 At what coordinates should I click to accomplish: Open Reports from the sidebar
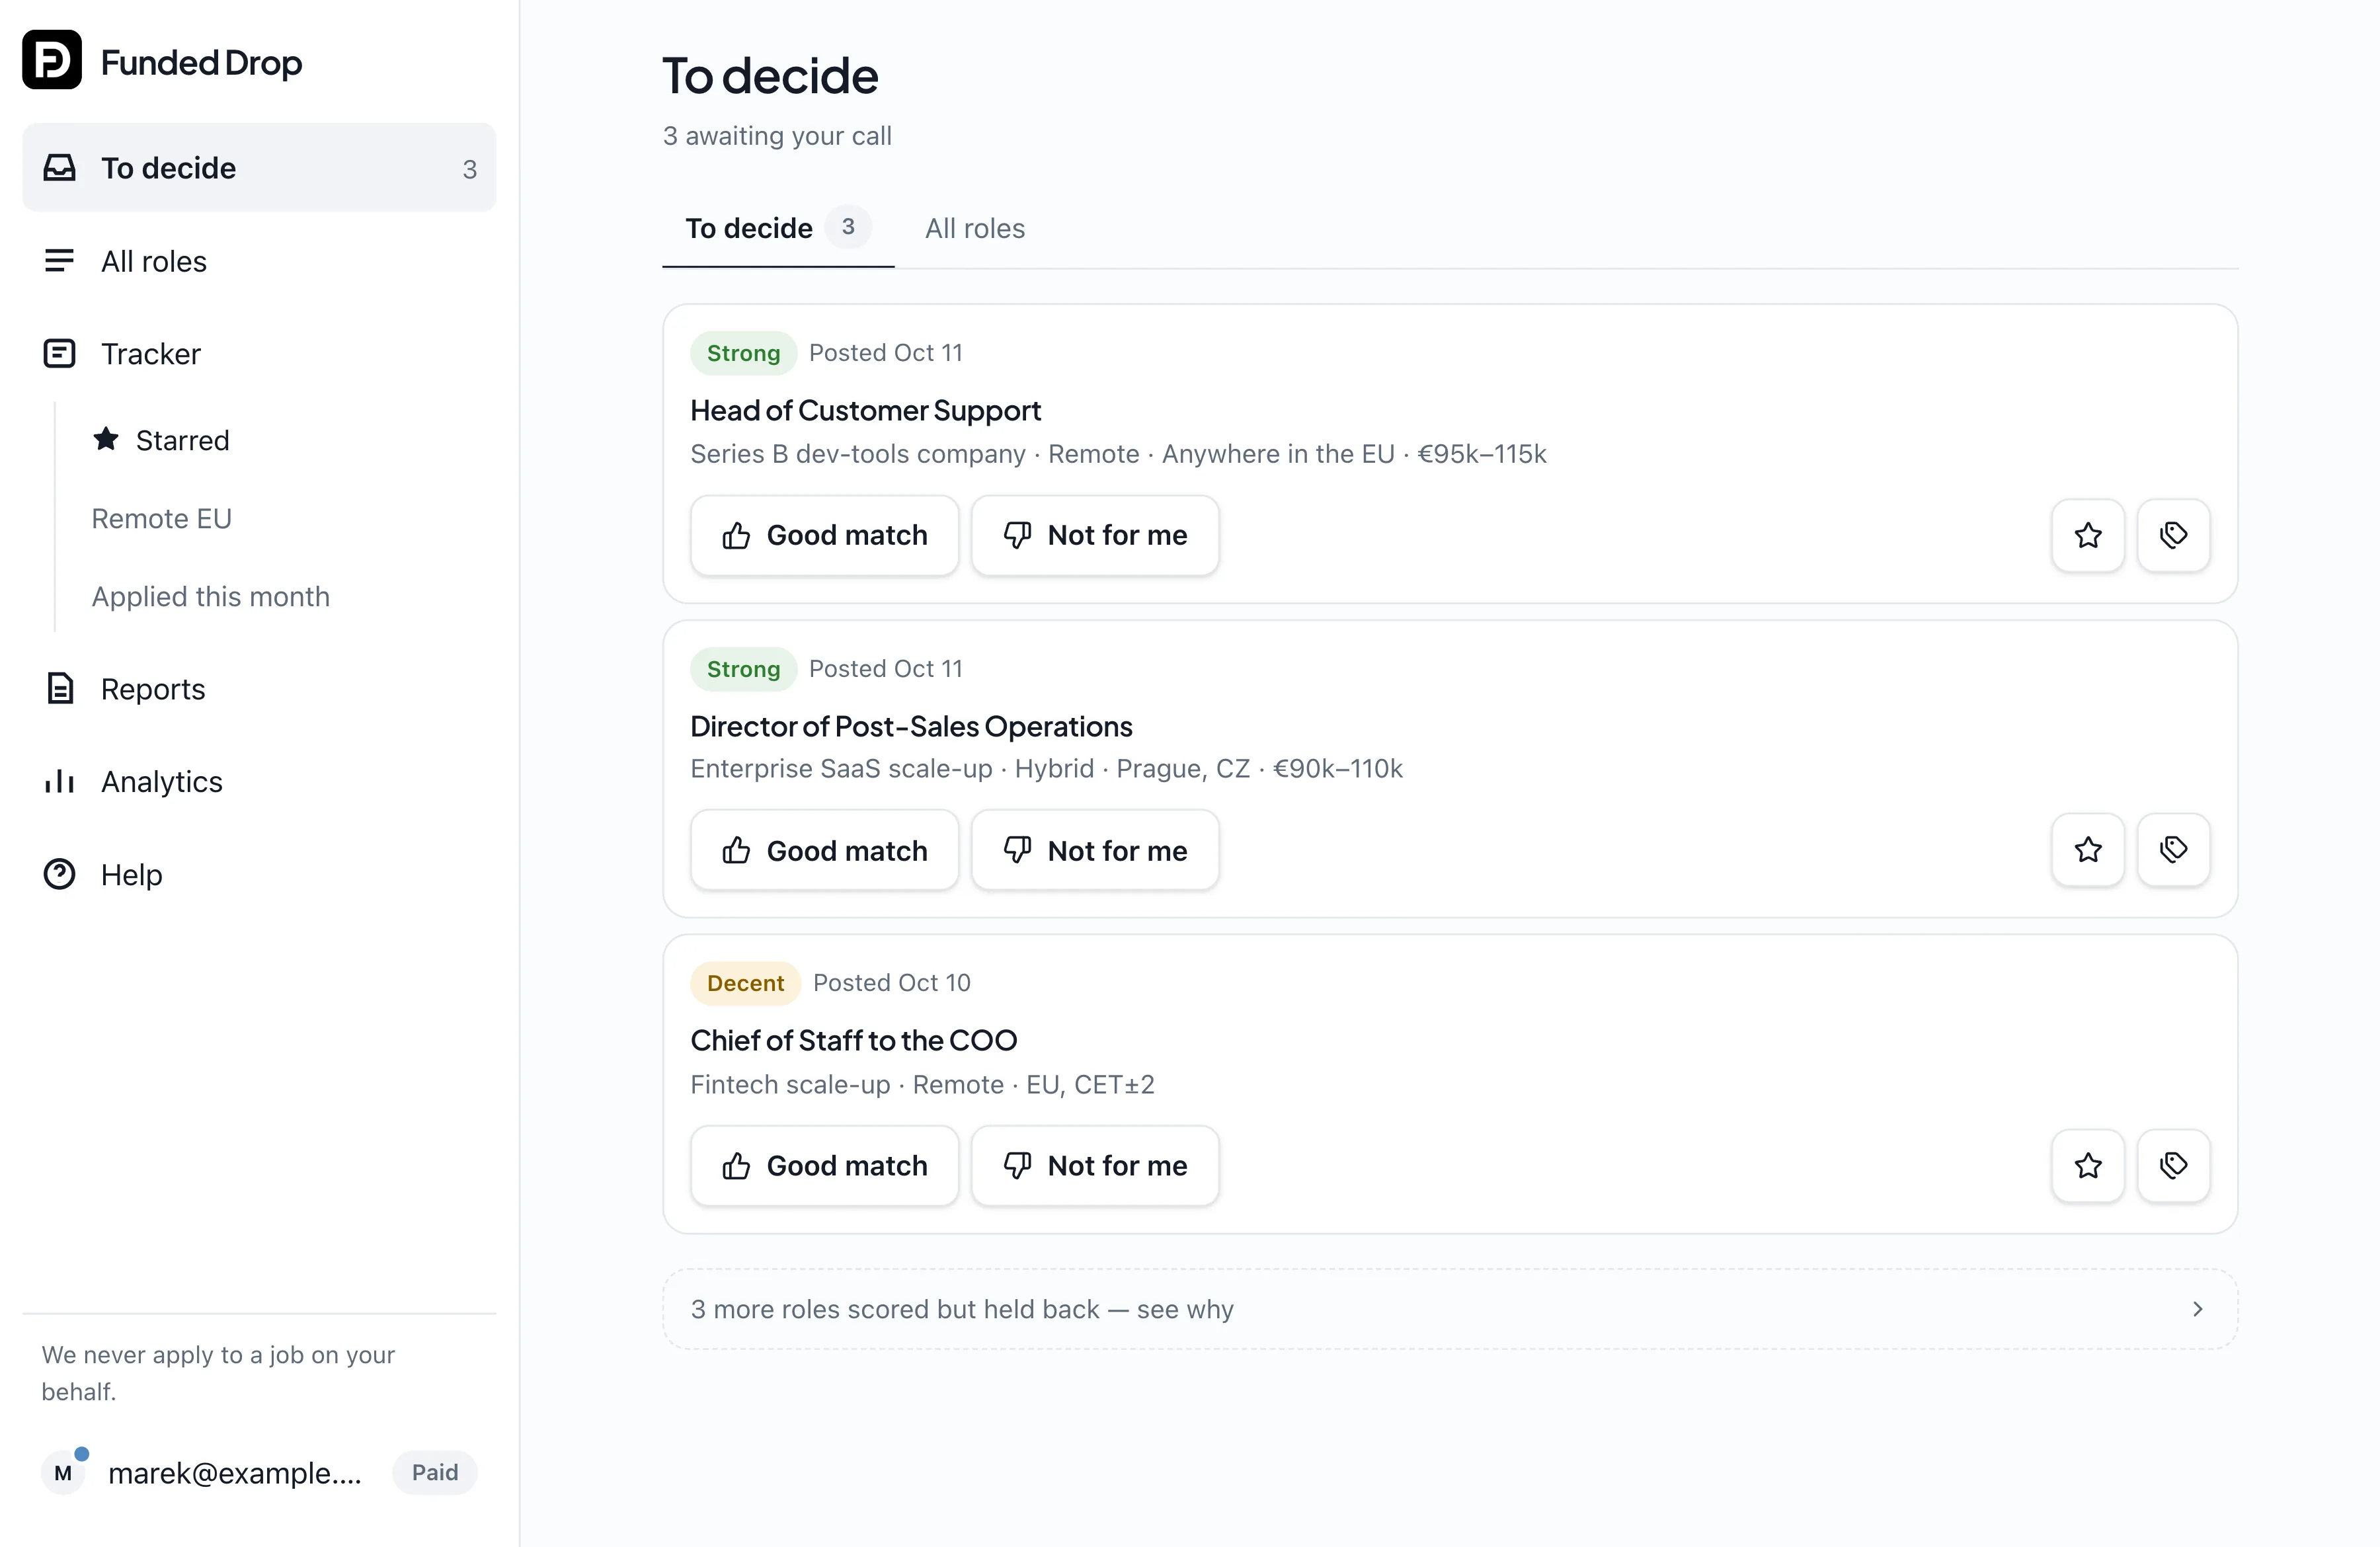[259, 688]
